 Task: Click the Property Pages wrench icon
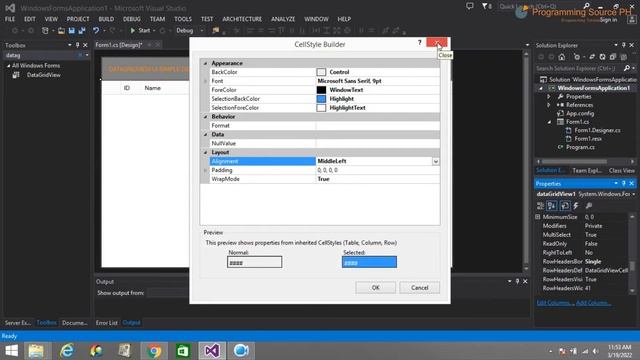tap(589, 206)
